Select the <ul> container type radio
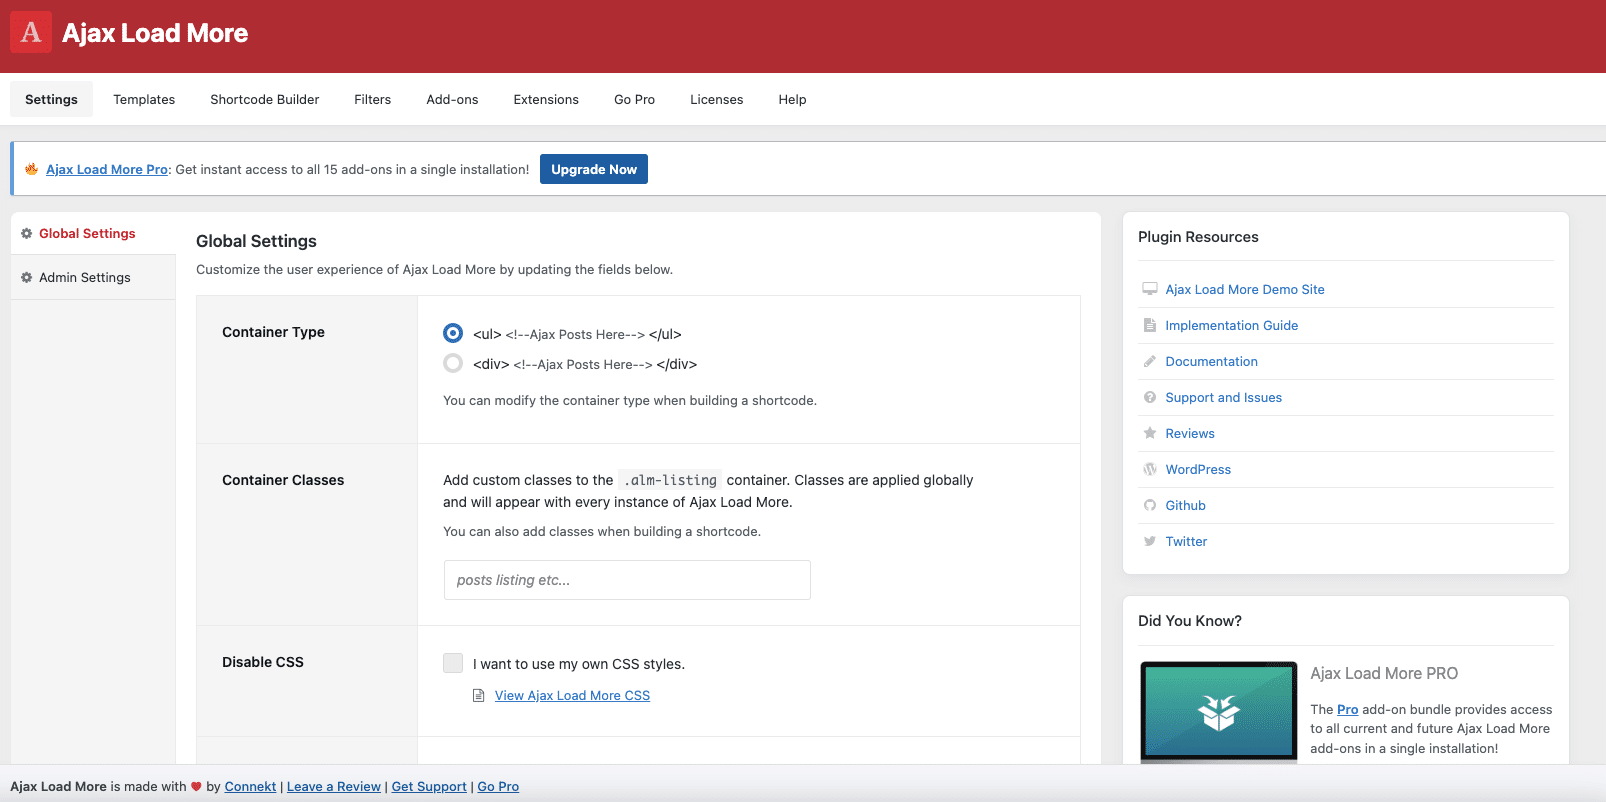 [x=453, y=333]
